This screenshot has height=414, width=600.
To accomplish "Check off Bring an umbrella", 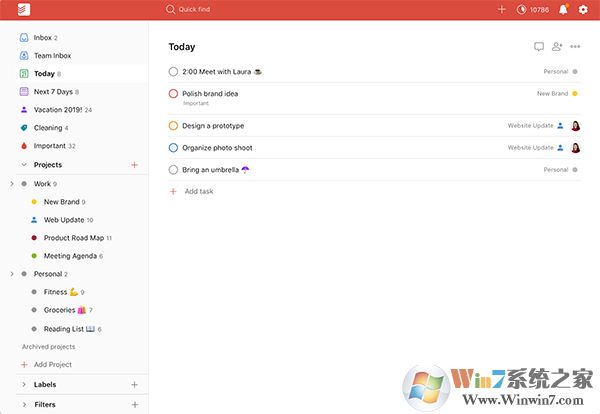I will [x=173, y=170].
